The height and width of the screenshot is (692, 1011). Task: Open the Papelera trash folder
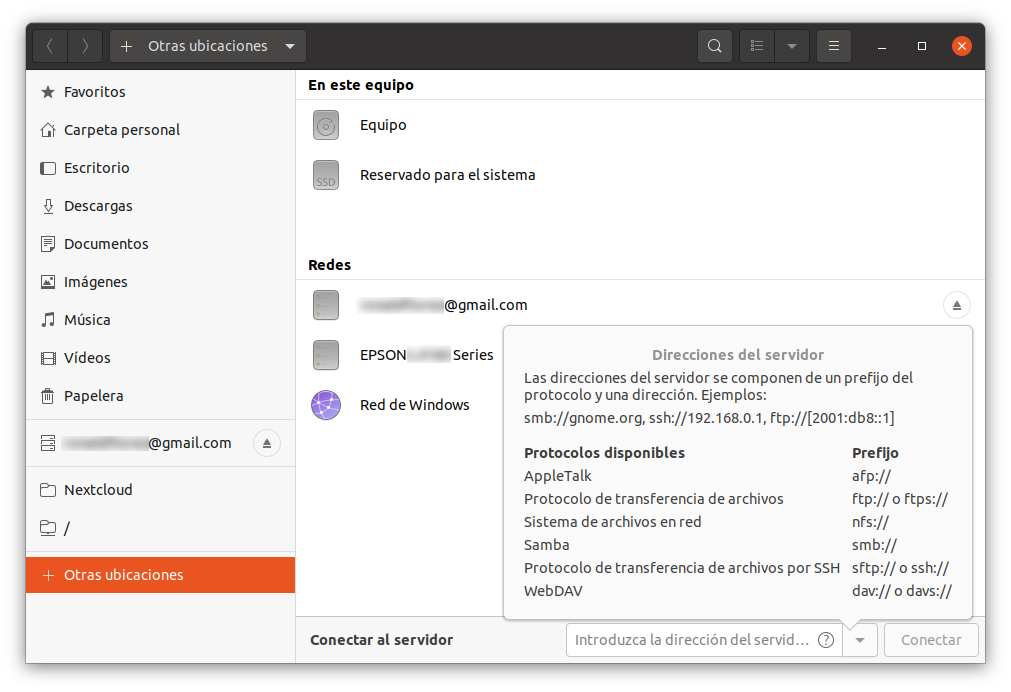tap(93, 396)
